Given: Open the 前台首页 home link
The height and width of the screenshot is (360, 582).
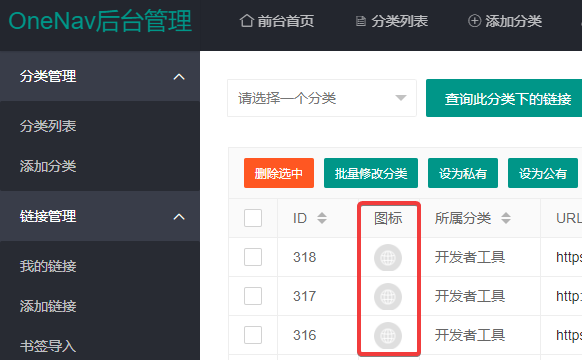Looking at the screenshot, I should point(277,21).
